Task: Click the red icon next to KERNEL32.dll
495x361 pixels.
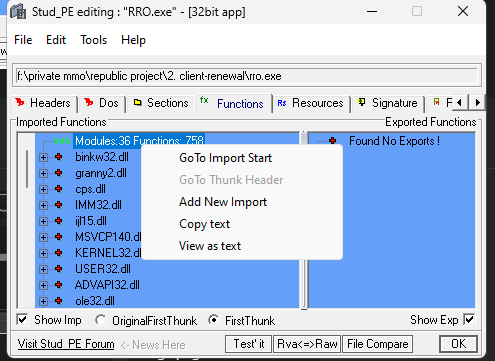Action: tap(59, 252)
